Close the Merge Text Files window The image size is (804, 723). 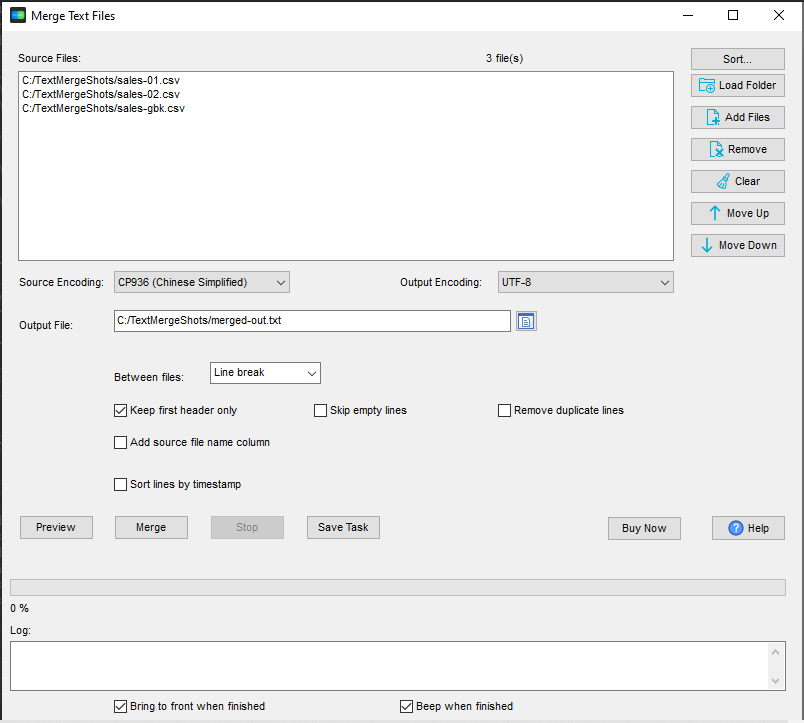[779, 15]
